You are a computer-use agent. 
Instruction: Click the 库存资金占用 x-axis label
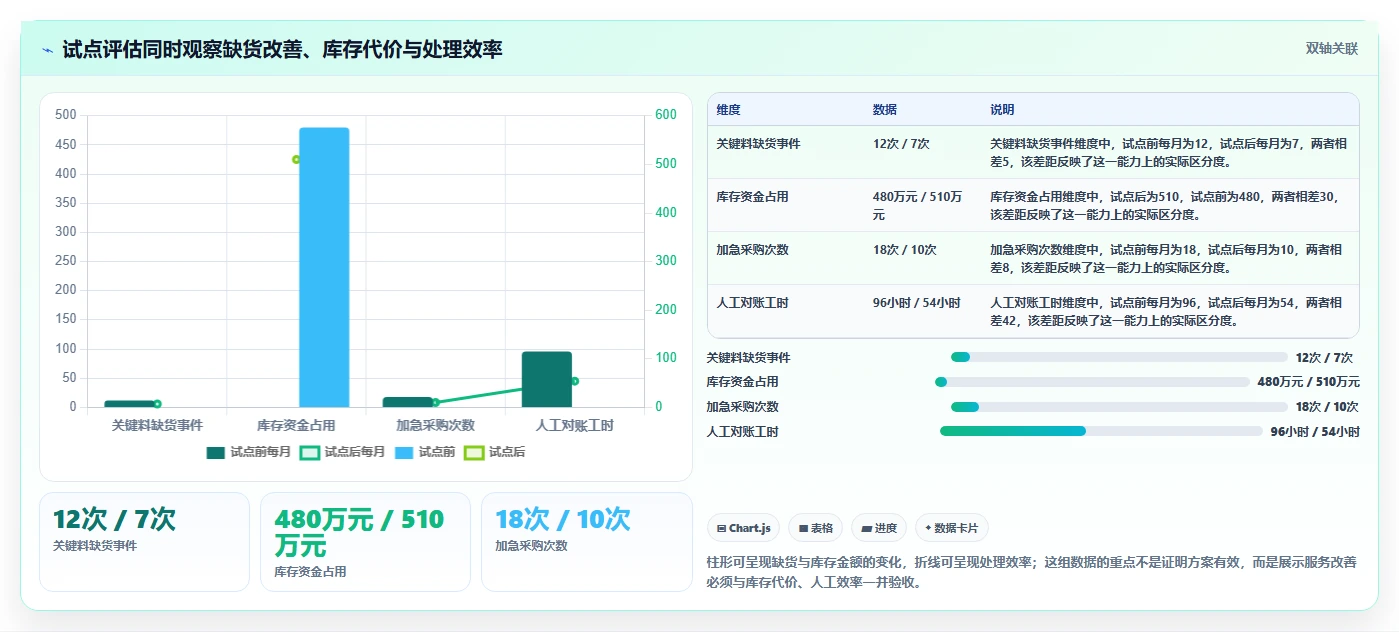[x=296, y=425]
